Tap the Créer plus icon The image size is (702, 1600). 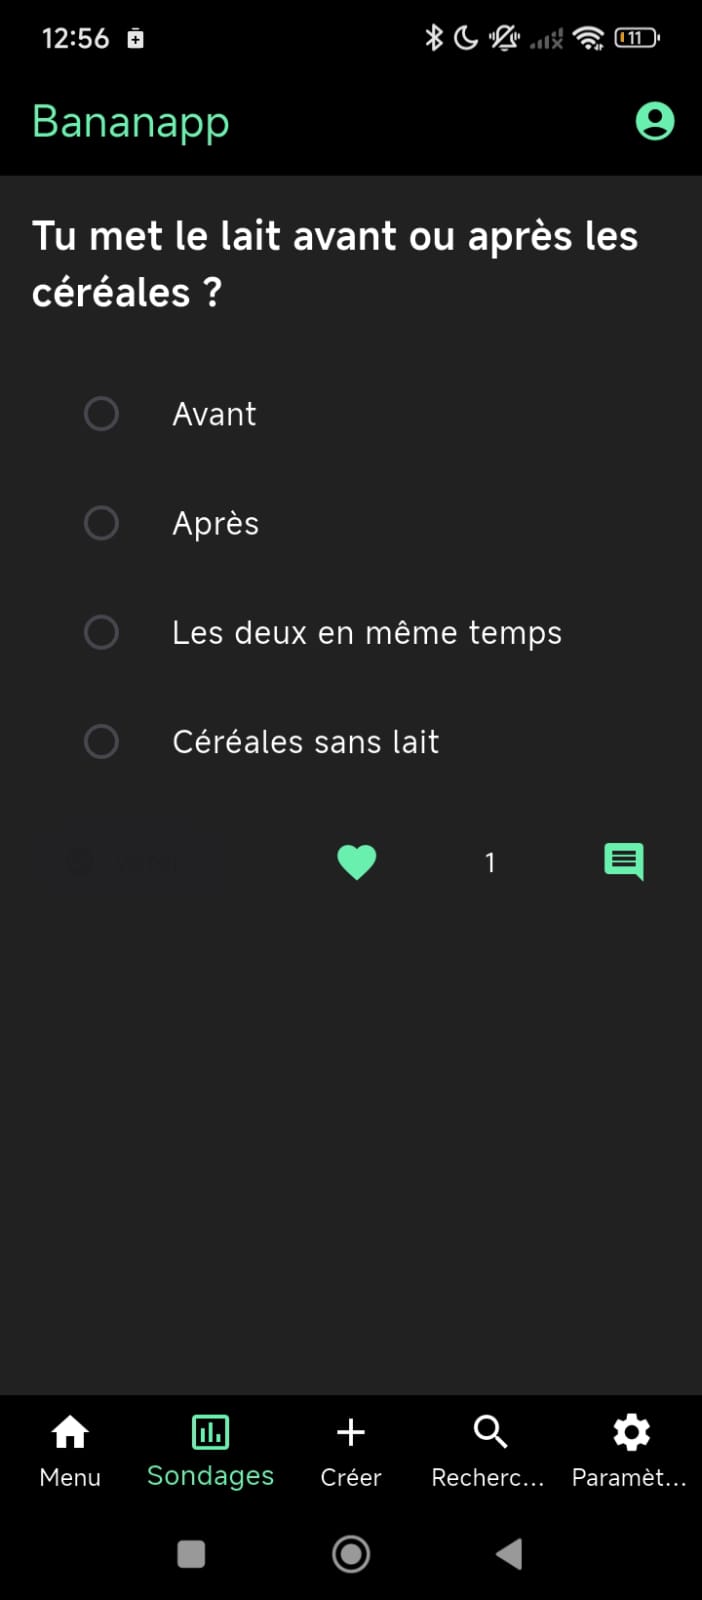[351, 1450]
